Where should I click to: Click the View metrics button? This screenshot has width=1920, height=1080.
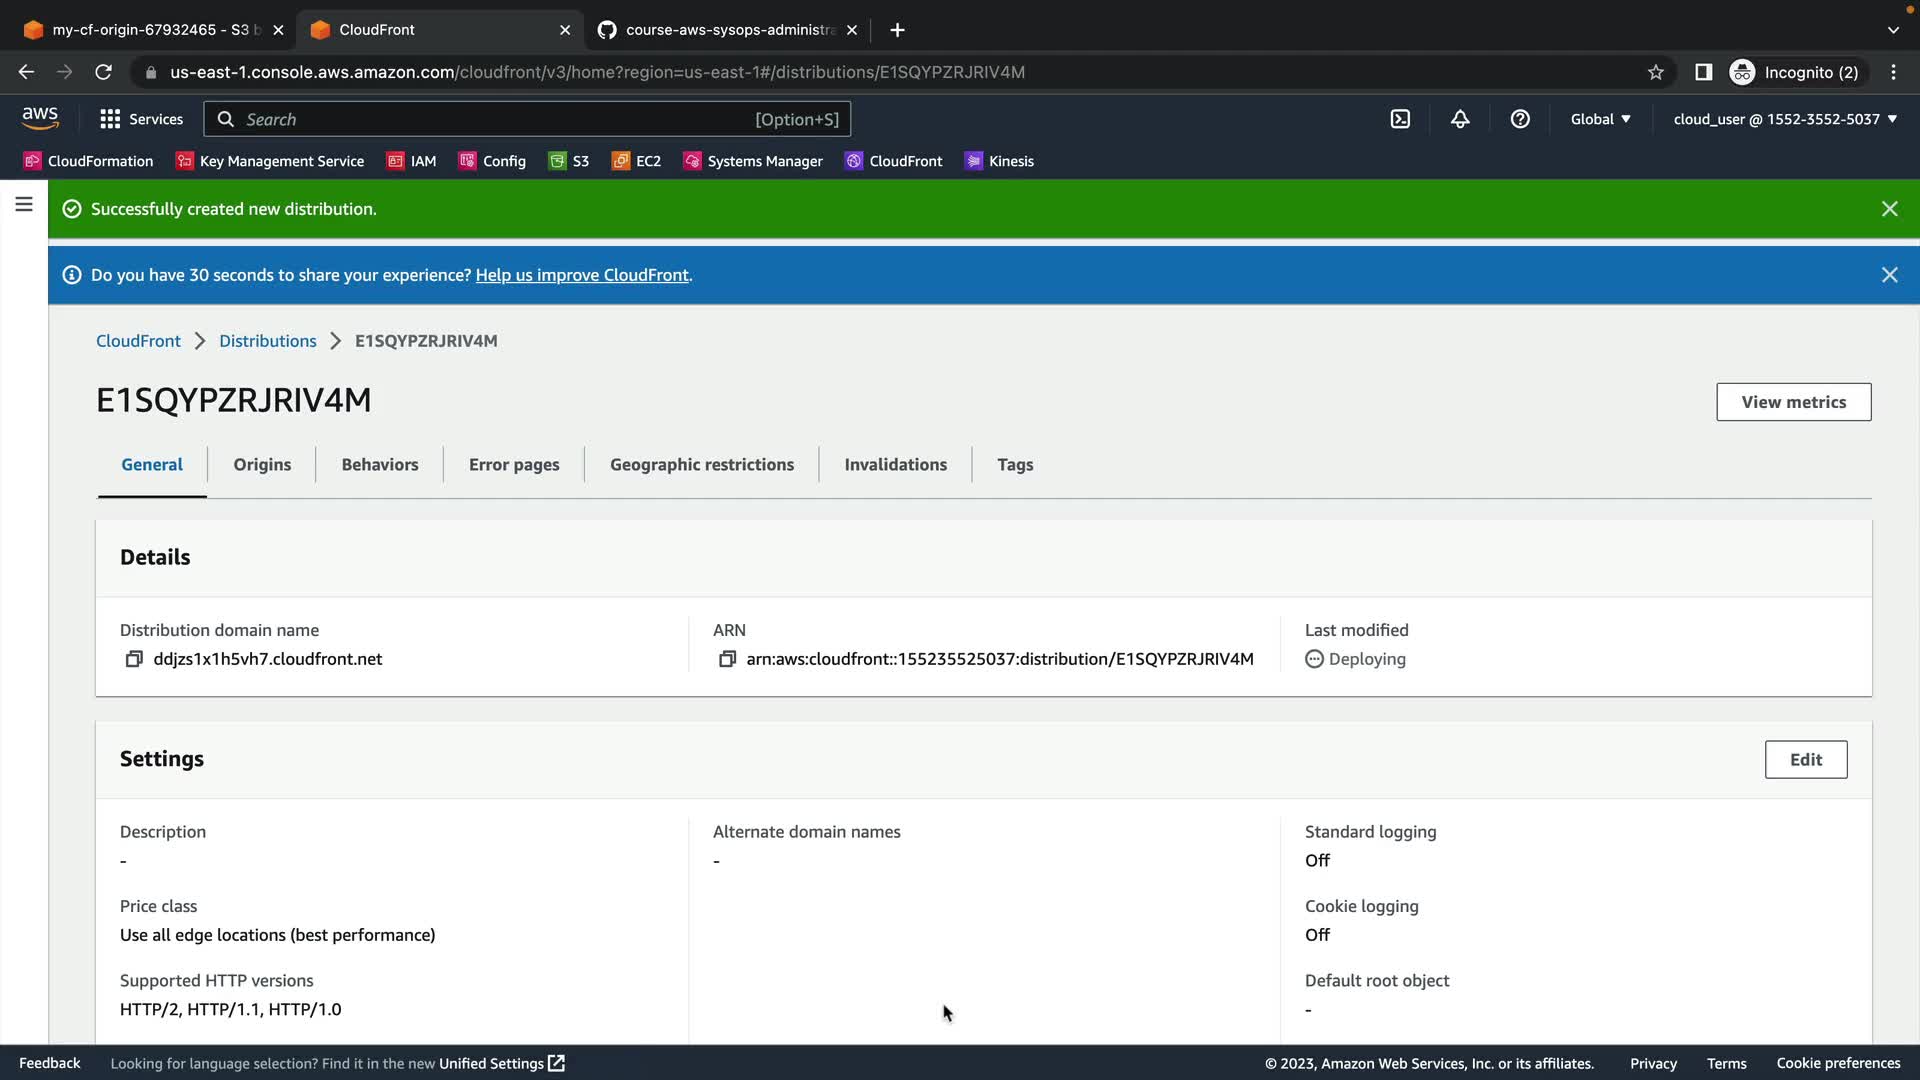[x=1793, y=402]
